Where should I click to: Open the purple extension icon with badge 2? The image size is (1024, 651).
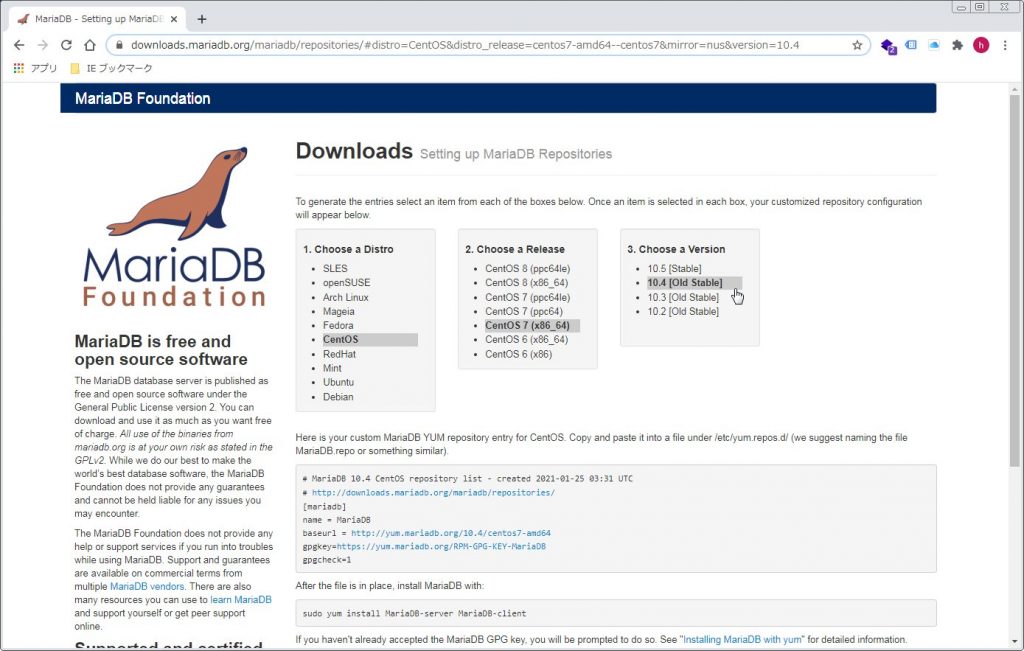coord(889,46)
